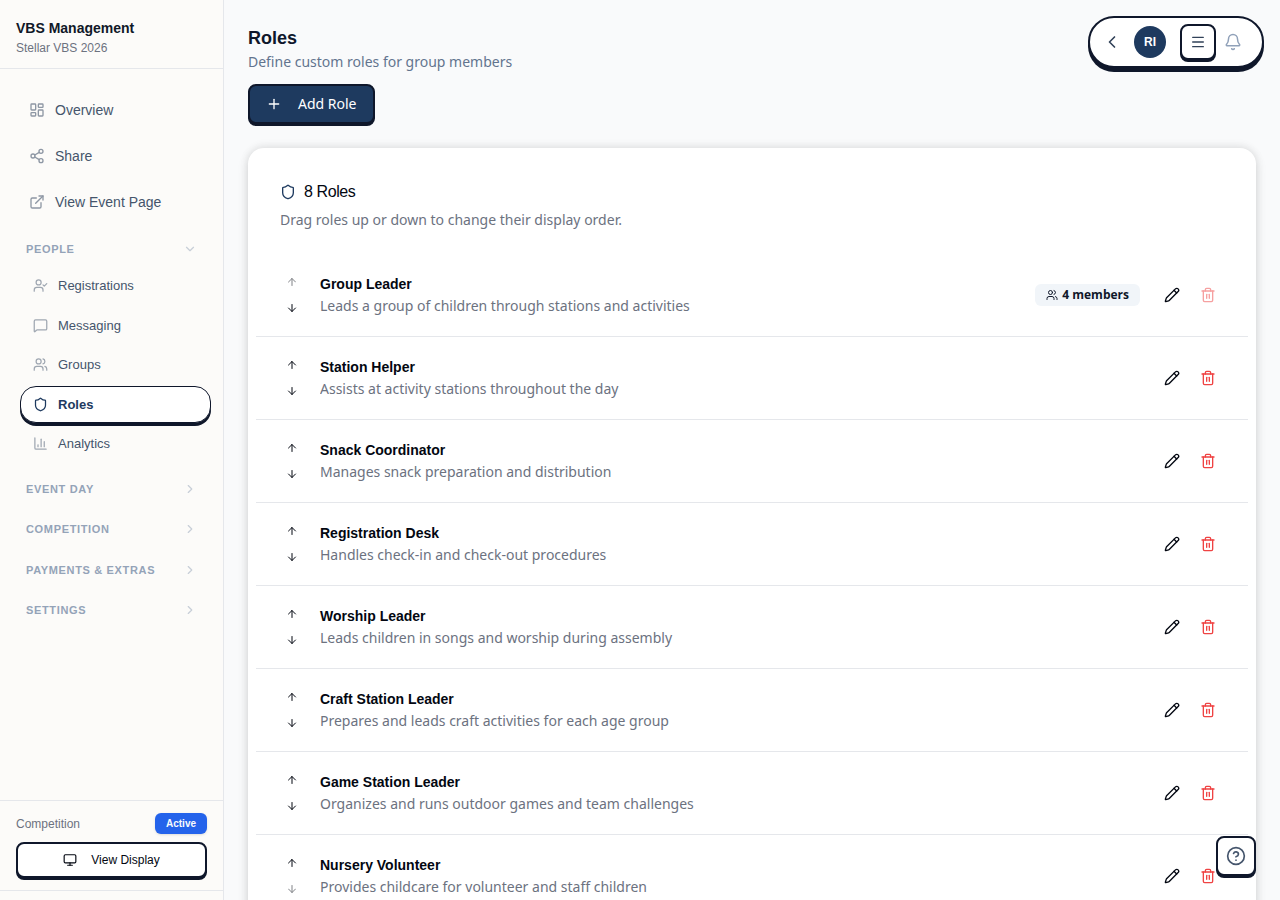1280x900 pixels.
Task: Delete the Craft Station Leader role
Action: point(1208,710)
